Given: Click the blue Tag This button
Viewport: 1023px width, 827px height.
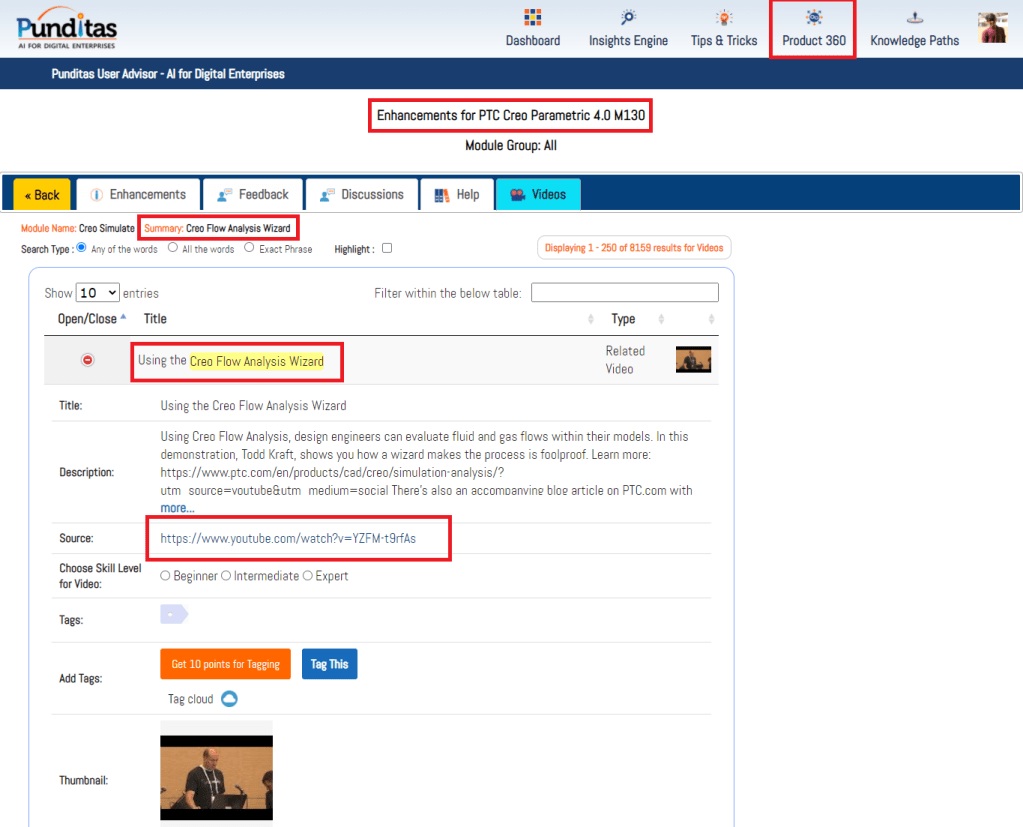Looking at the screenshot, I should tap(329, 664).
